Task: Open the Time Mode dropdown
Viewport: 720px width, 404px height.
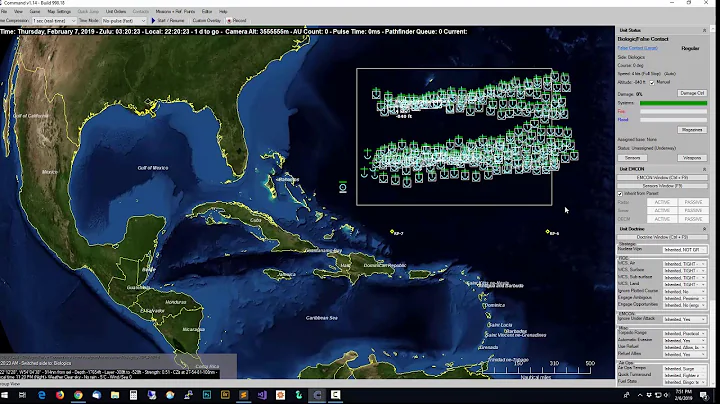Action: pyautogui.click(x=124, y=21)
